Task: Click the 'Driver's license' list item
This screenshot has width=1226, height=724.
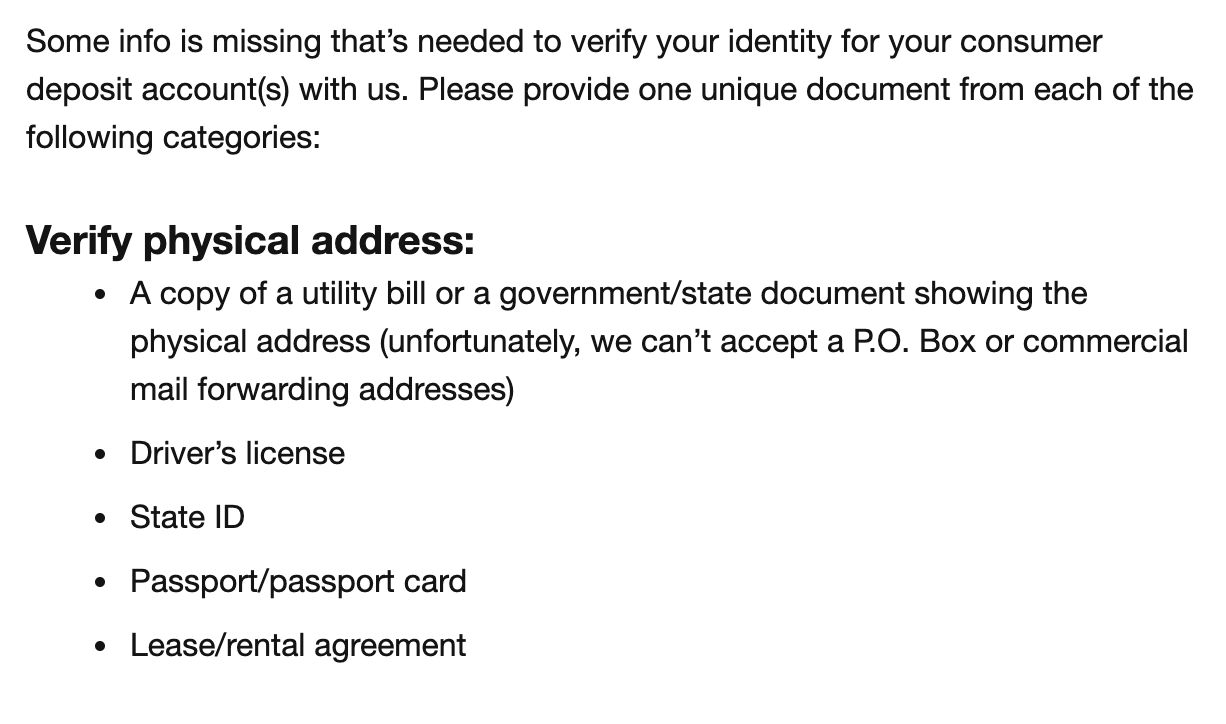Action: (237, 453)
